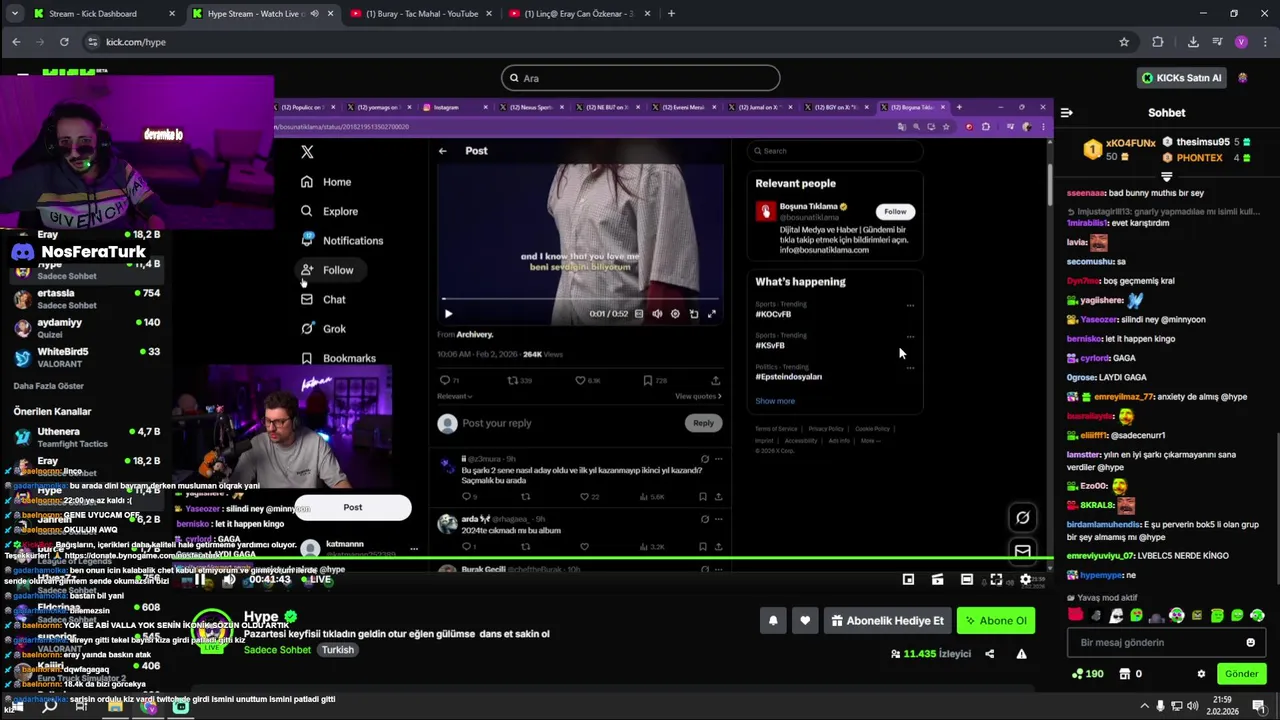Open File Explorer from taskbar
Screen dimensions: 1280x720
pyautogui.click(x=115, y=706)
